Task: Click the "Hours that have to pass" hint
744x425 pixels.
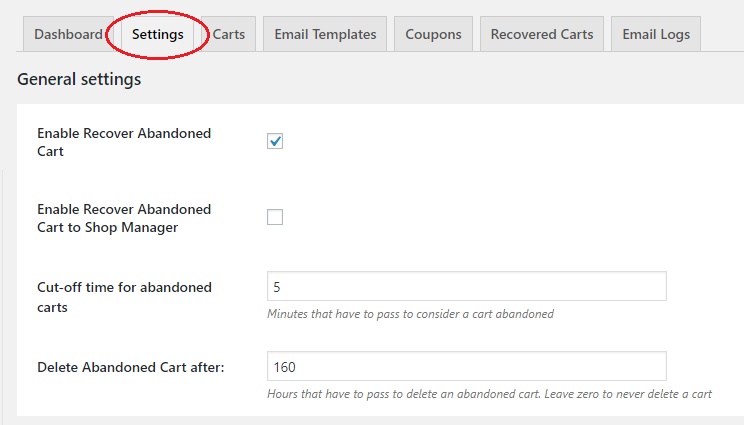Action: (x=489, y=394)
